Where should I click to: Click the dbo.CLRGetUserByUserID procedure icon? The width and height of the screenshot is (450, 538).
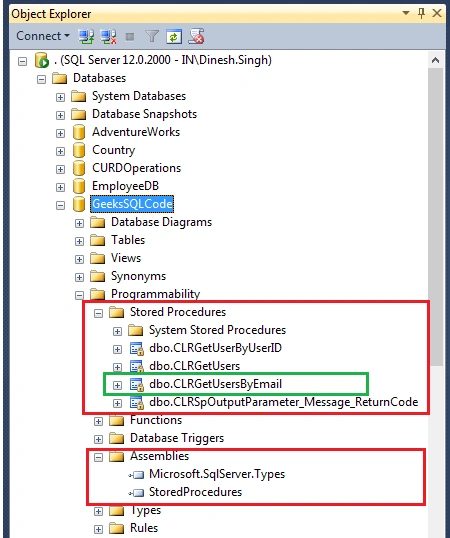(137, 349)
